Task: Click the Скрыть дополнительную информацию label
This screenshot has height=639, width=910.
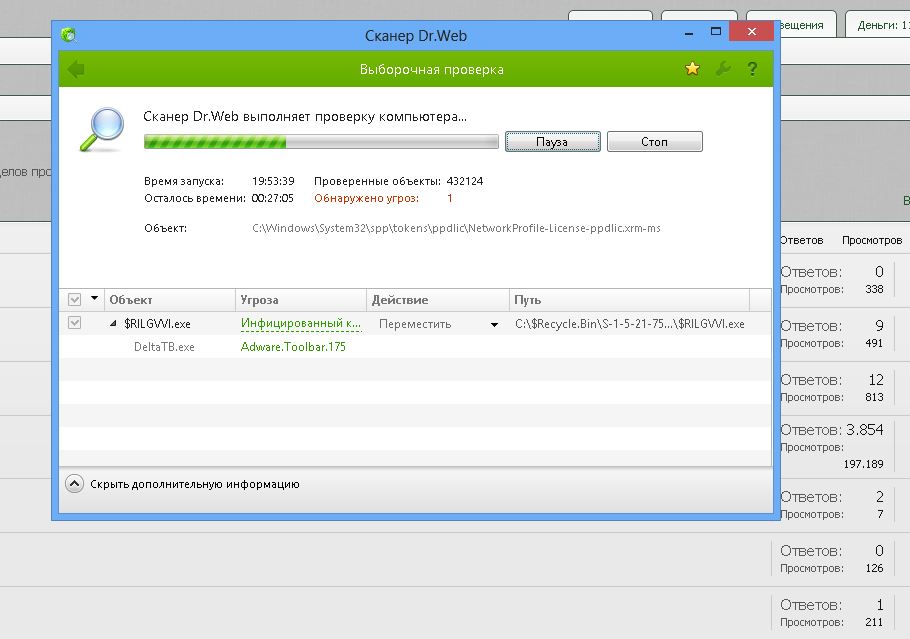Action: (x=195, y=484)
